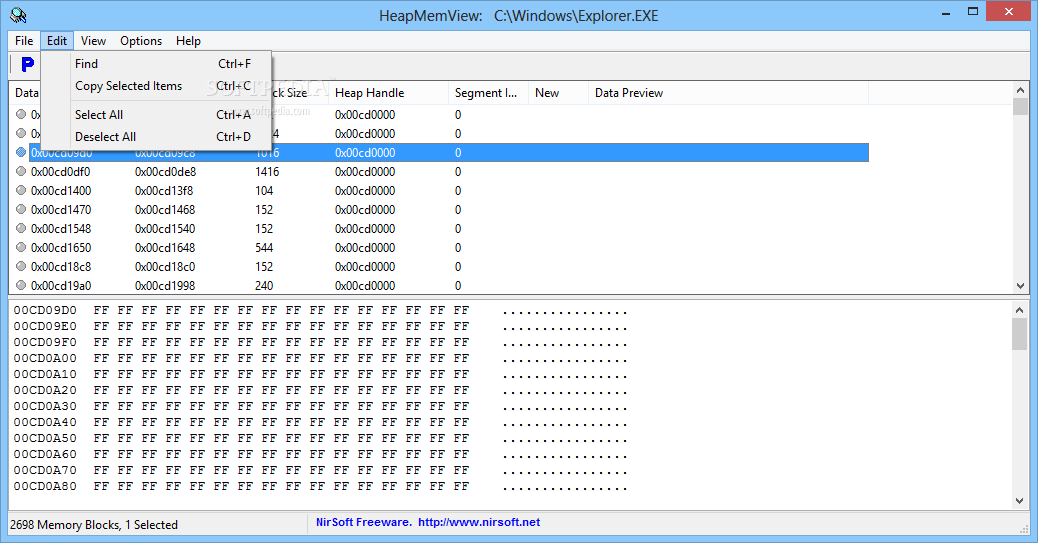
Task: Click the gray block icon for row 0x00cd1650
Action: click(x=21, y=247)
